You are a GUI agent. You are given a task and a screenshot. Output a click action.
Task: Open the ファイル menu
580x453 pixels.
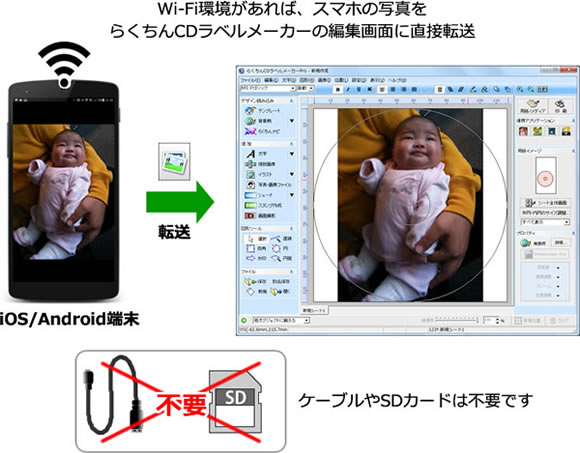click(250, 80)
